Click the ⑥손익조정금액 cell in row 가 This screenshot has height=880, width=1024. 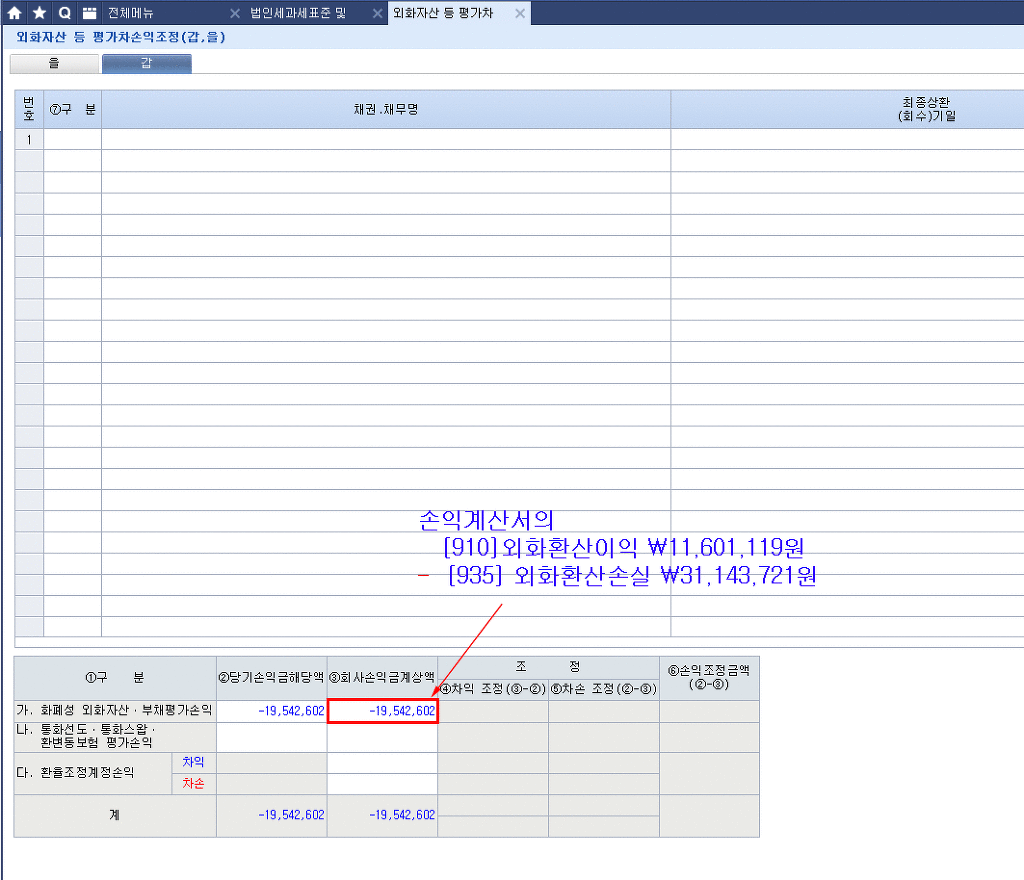point(709,711)
